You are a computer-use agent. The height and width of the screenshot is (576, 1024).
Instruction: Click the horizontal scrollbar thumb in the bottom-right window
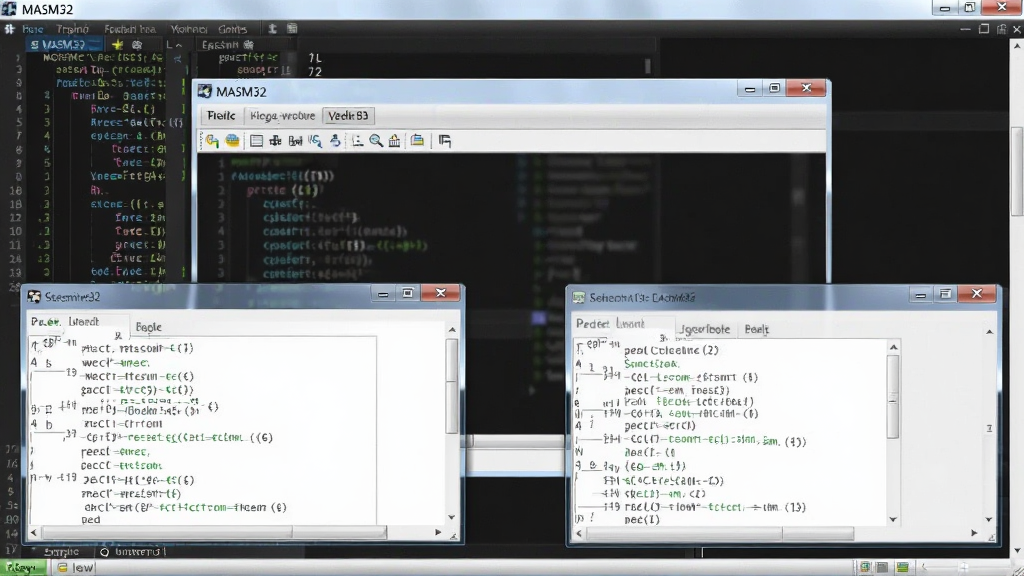click(x=720, y=534)
